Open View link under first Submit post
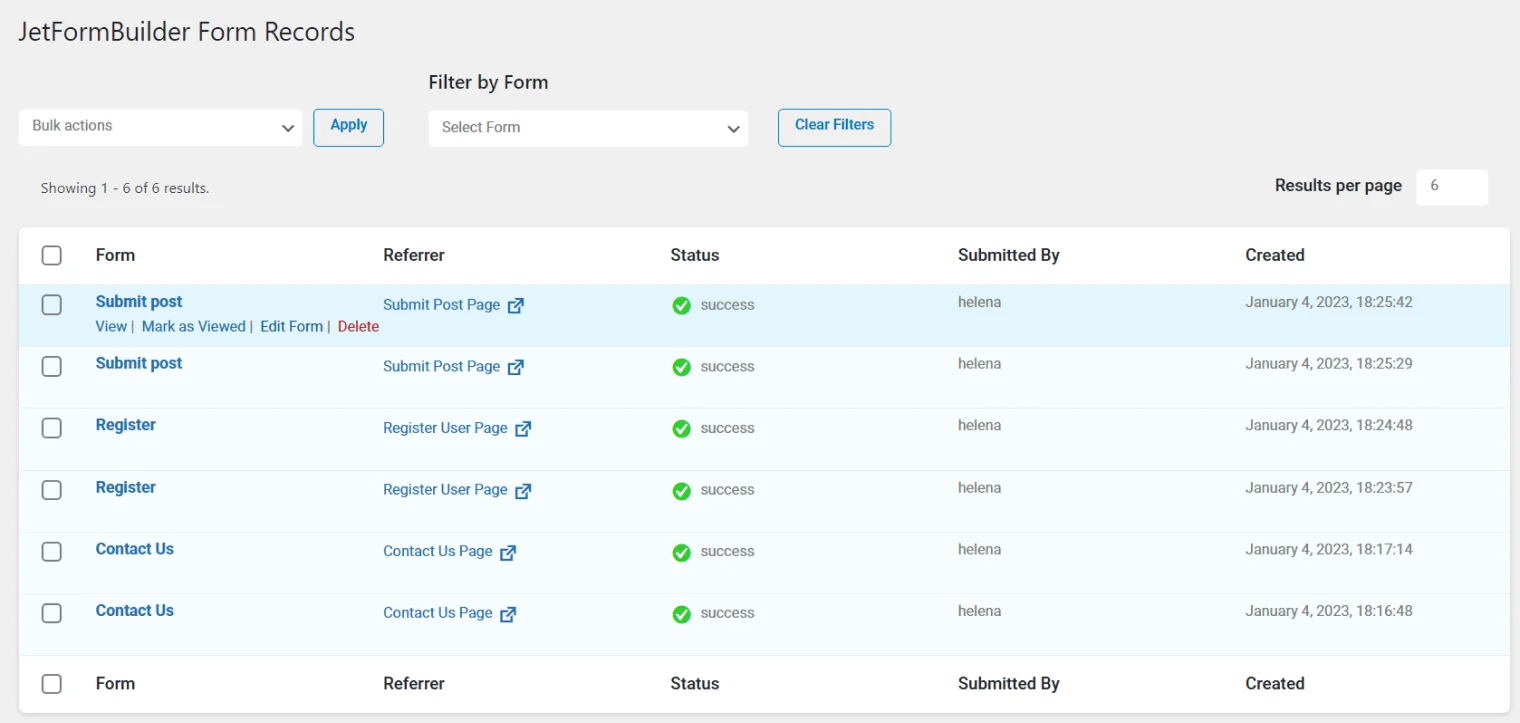Viewport: 1520px width, 723px height. pos(111,327)
